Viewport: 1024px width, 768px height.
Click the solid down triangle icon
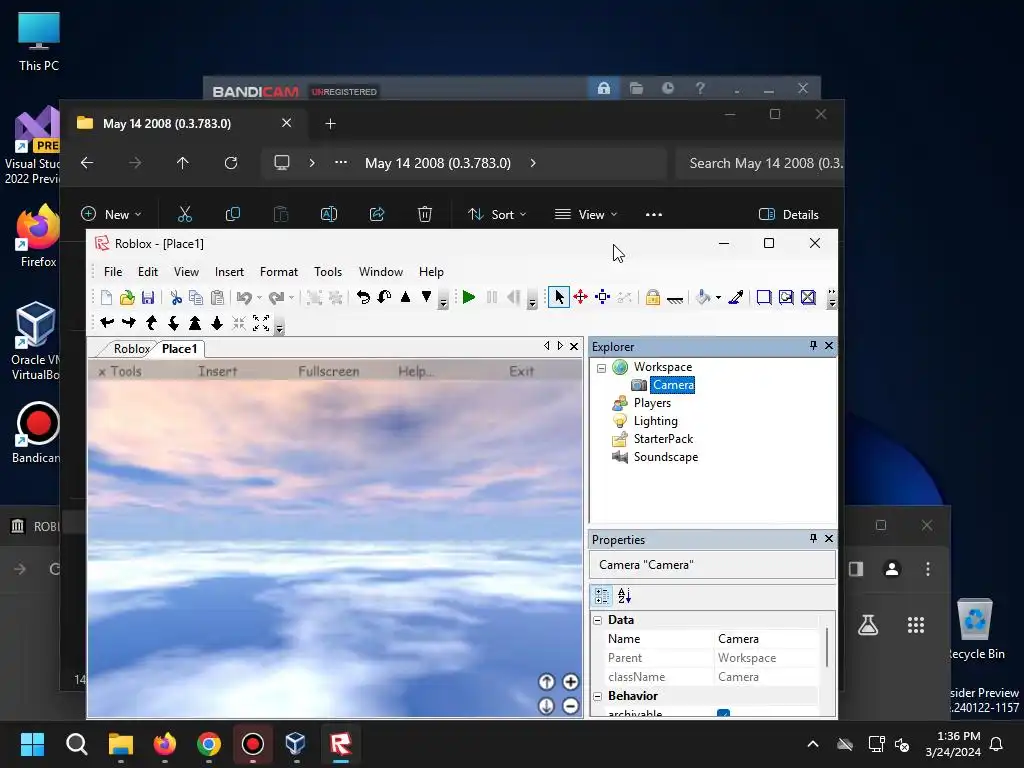[426, 297]
